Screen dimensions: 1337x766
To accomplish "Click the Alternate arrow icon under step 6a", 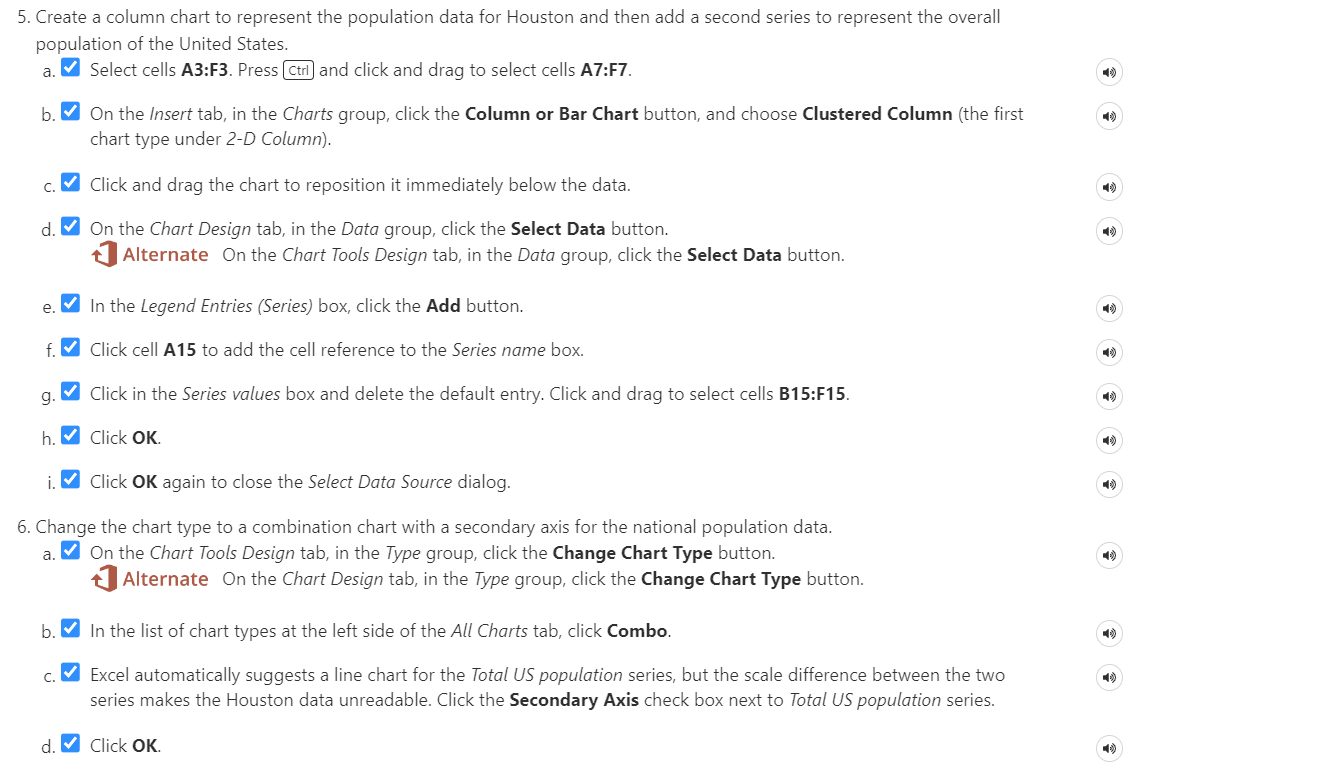I will click(x=105, y=578).
